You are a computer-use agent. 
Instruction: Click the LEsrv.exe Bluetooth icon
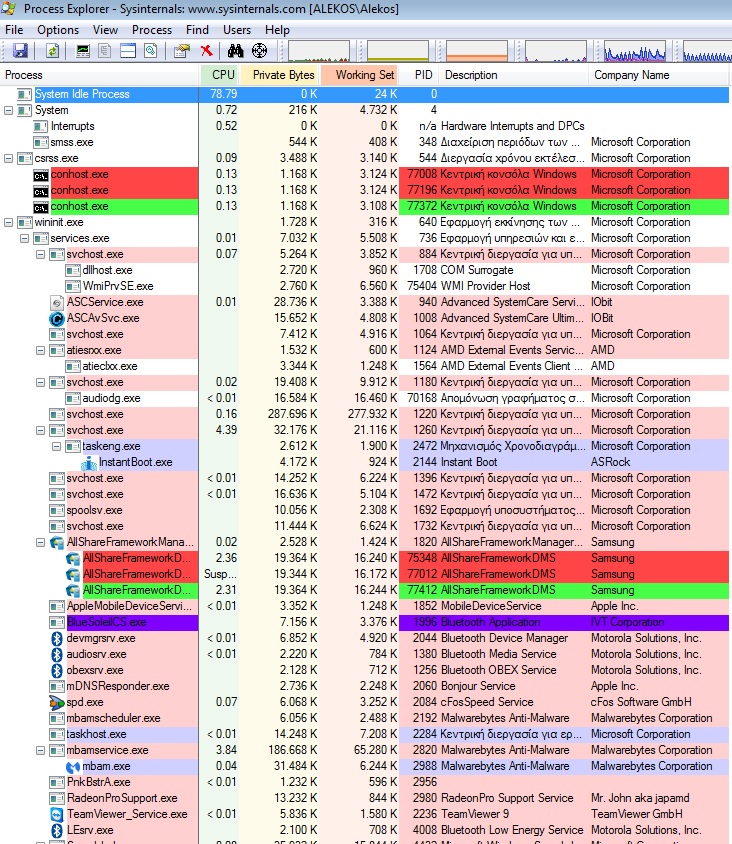pyautogui.click(x=57, y=831)
